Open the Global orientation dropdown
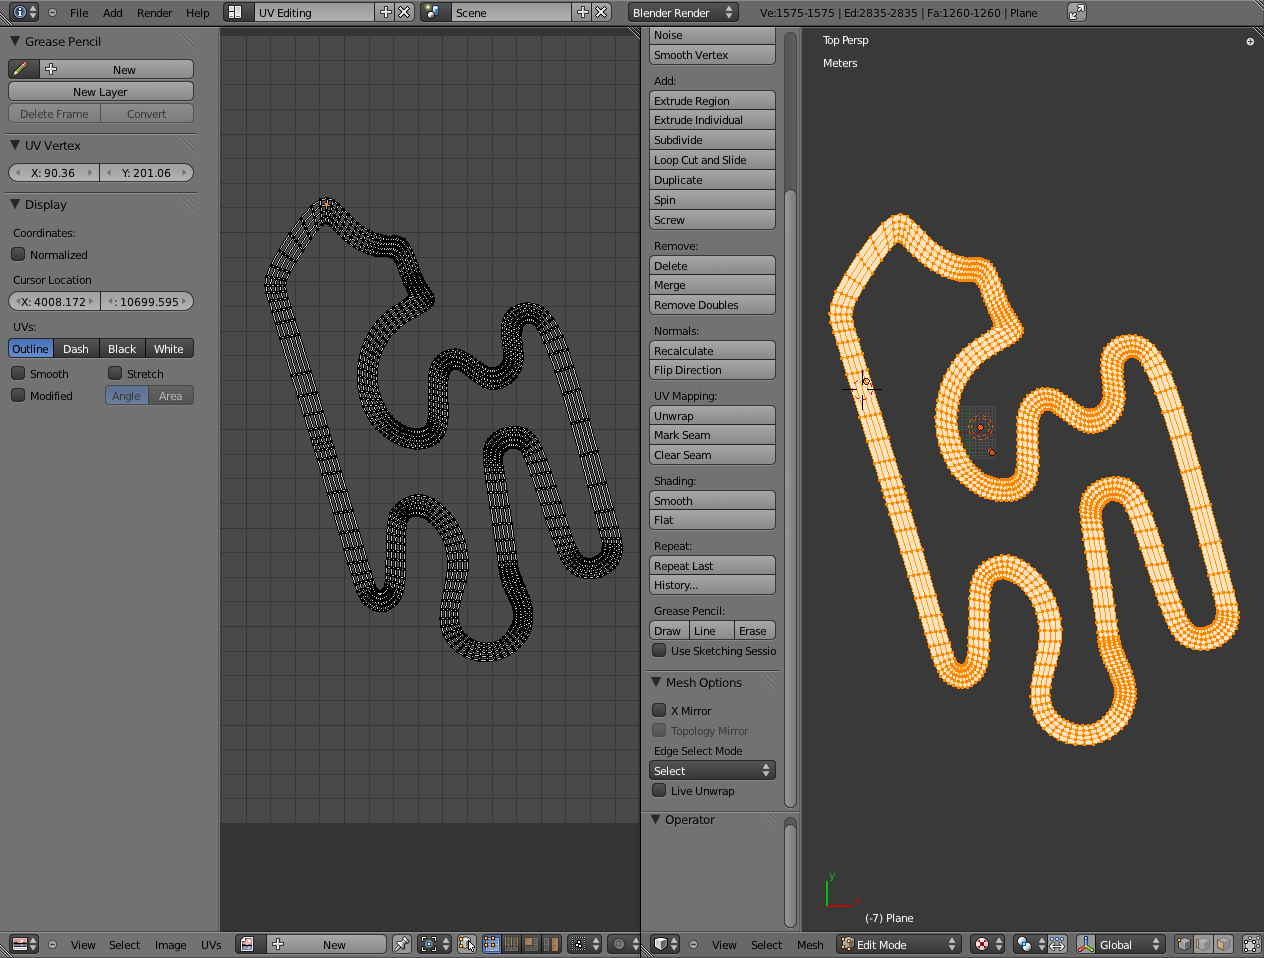 1132,944
